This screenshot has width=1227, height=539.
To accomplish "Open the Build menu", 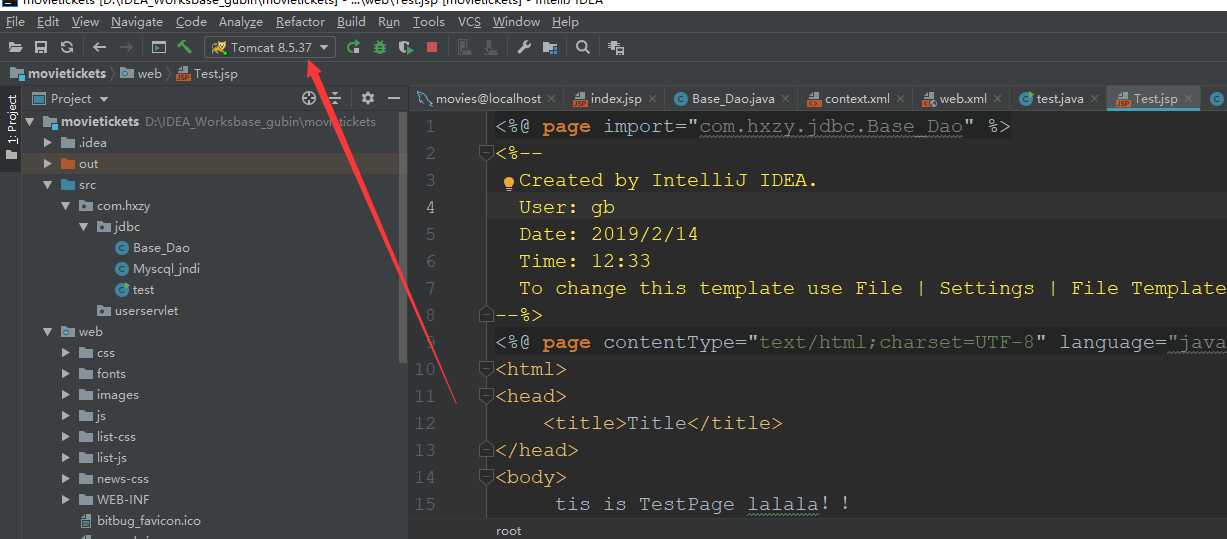I will tap(351, 21).
